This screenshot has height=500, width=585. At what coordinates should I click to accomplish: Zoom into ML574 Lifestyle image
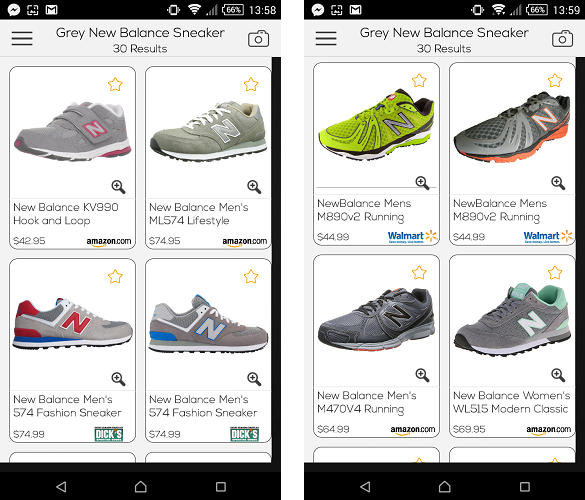point(254,187)
